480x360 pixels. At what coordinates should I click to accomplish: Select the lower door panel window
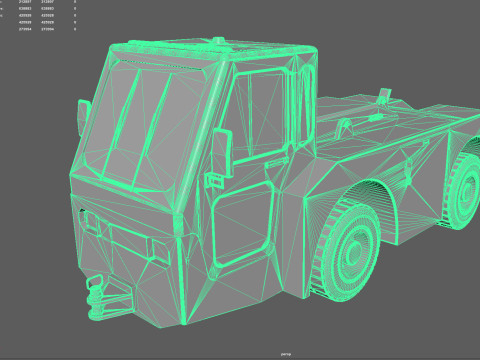tap(242, 224)
